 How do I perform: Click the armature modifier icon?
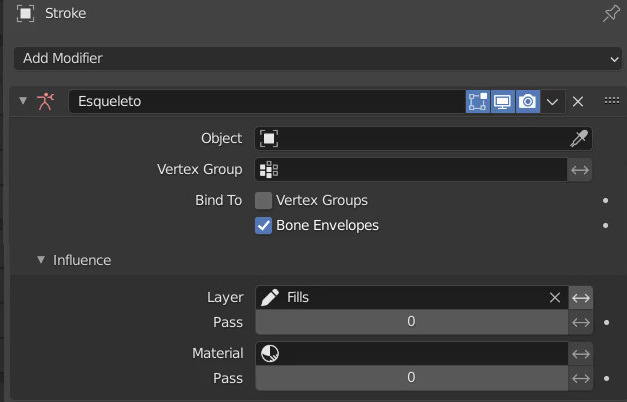(x=46, y=101)
